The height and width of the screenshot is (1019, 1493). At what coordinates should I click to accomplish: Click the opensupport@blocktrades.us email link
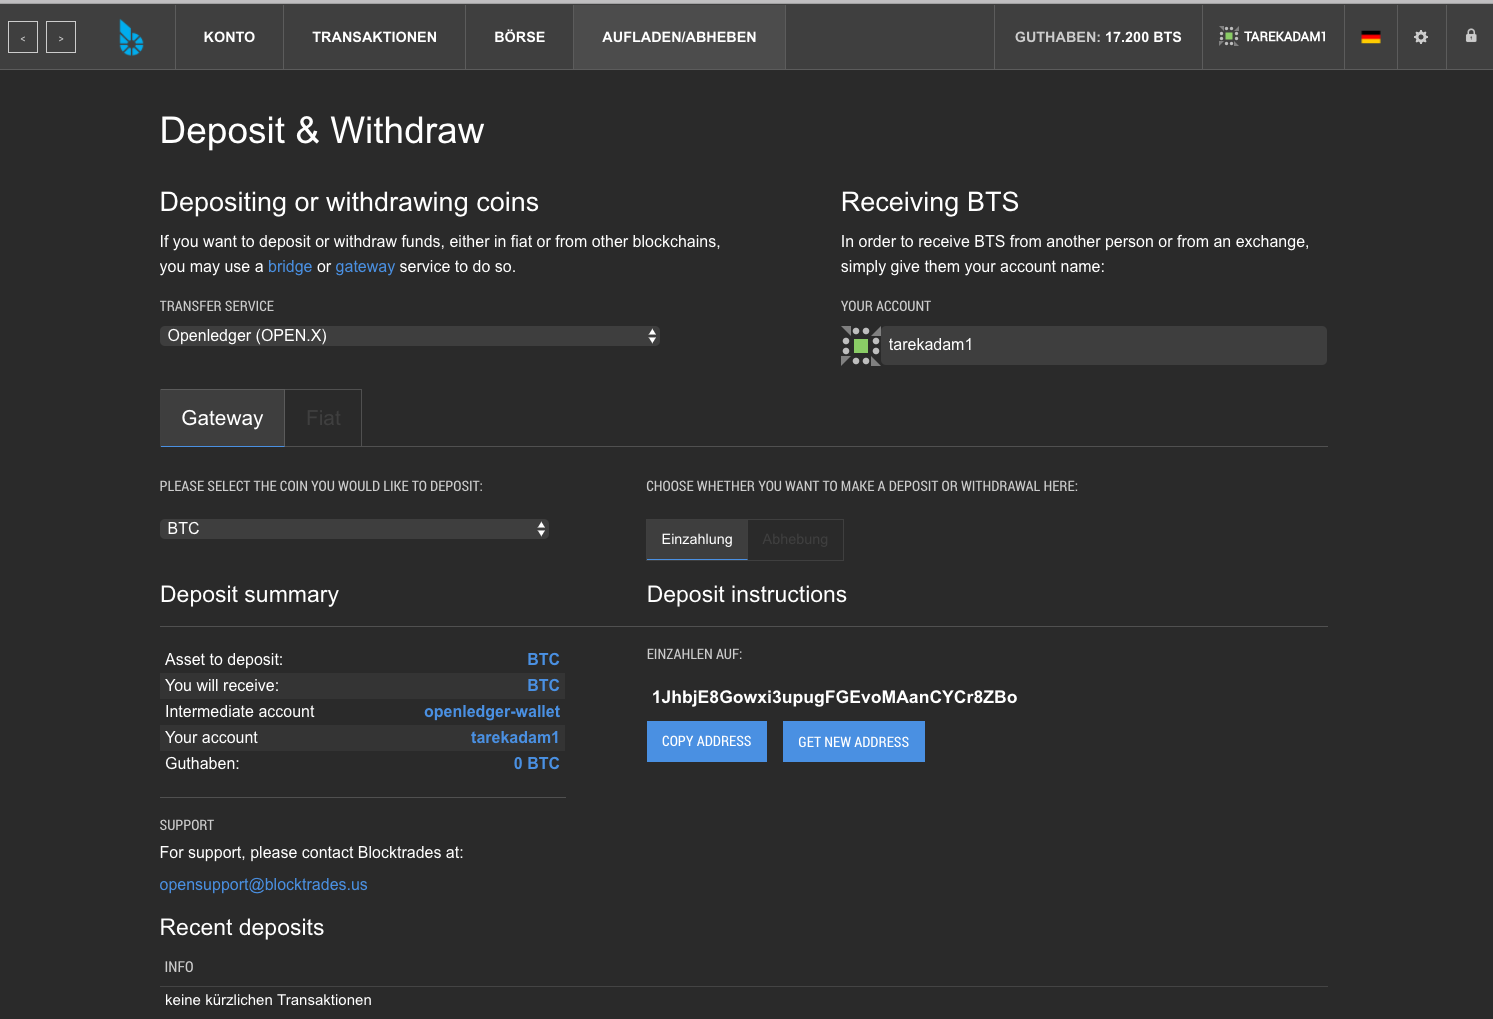263,885
